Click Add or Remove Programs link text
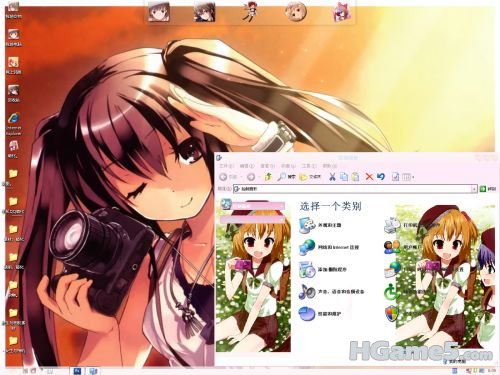 [332, 269]
